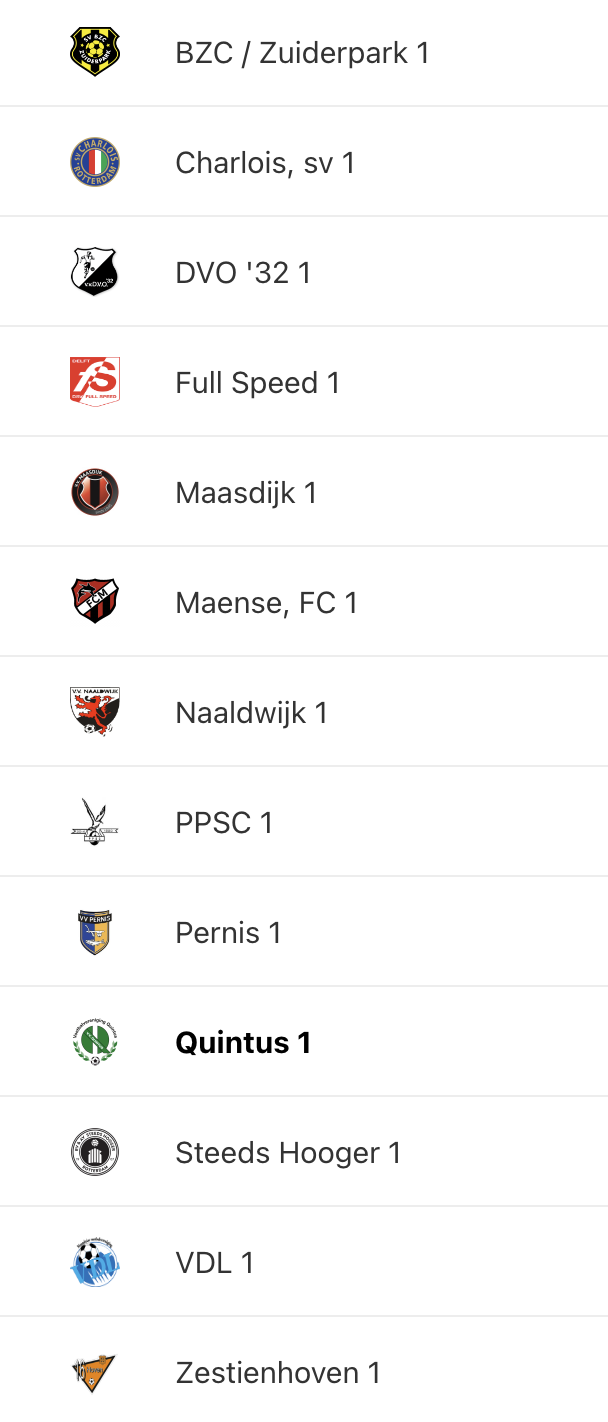Click the Naaldwijk lion crest
The width and height of the screenshot is (608, 1422).
95,712
